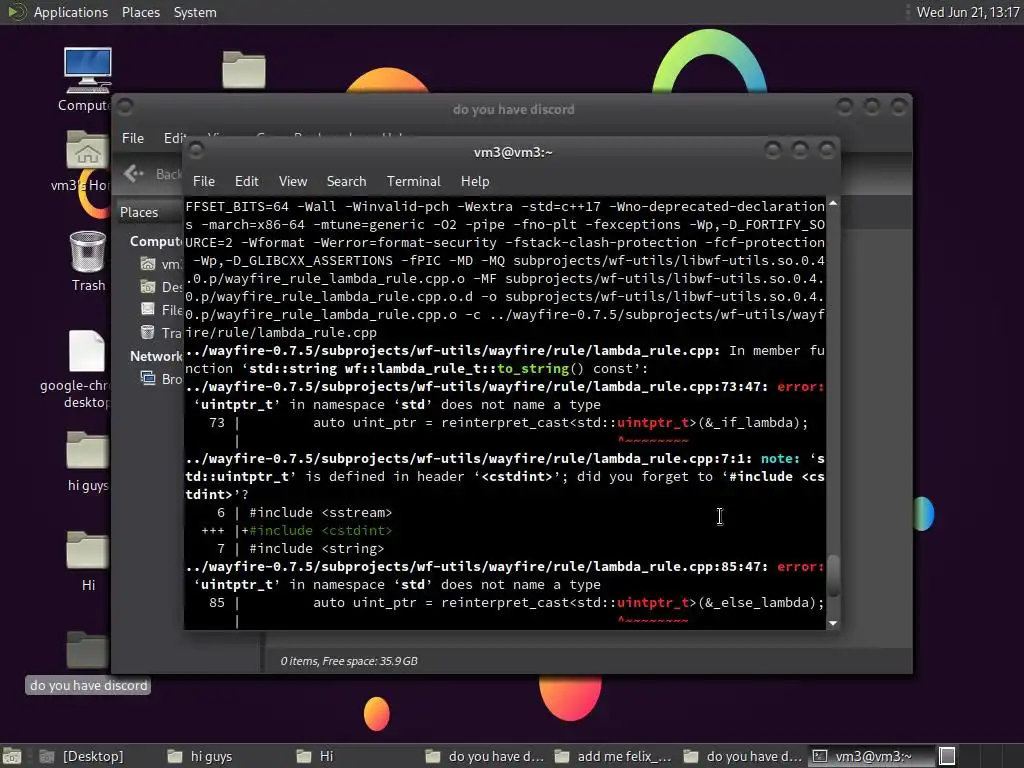The height and width of the screenshot is (768, 1024).
Task: Open the 'hi guys' folder icon on the desktop
Action: coord(87,450)
